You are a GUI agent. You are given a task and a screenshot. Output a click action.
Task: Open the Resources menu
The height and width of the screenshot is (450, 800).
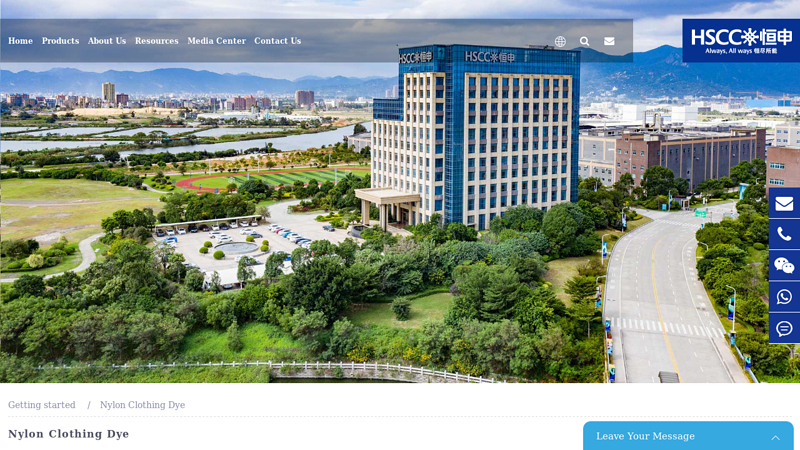[x=157, y=41]
